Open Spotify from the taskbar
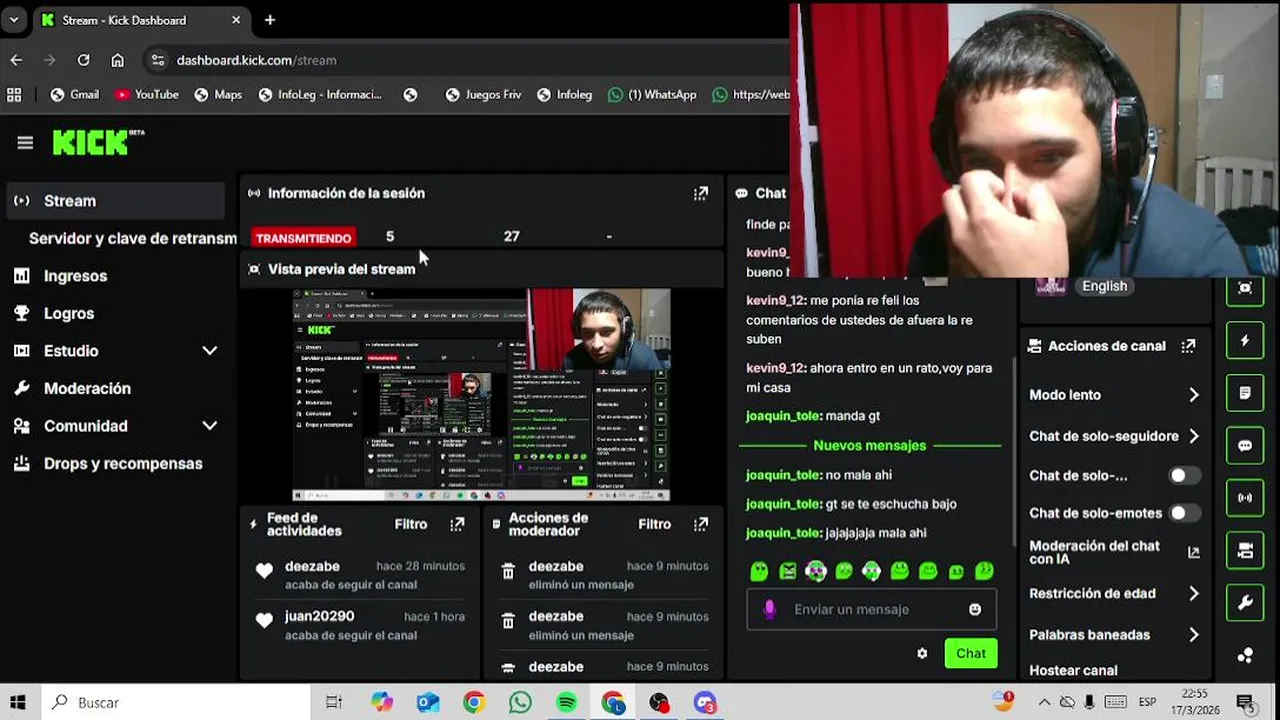1280x720 pixels. pos(566,702)
